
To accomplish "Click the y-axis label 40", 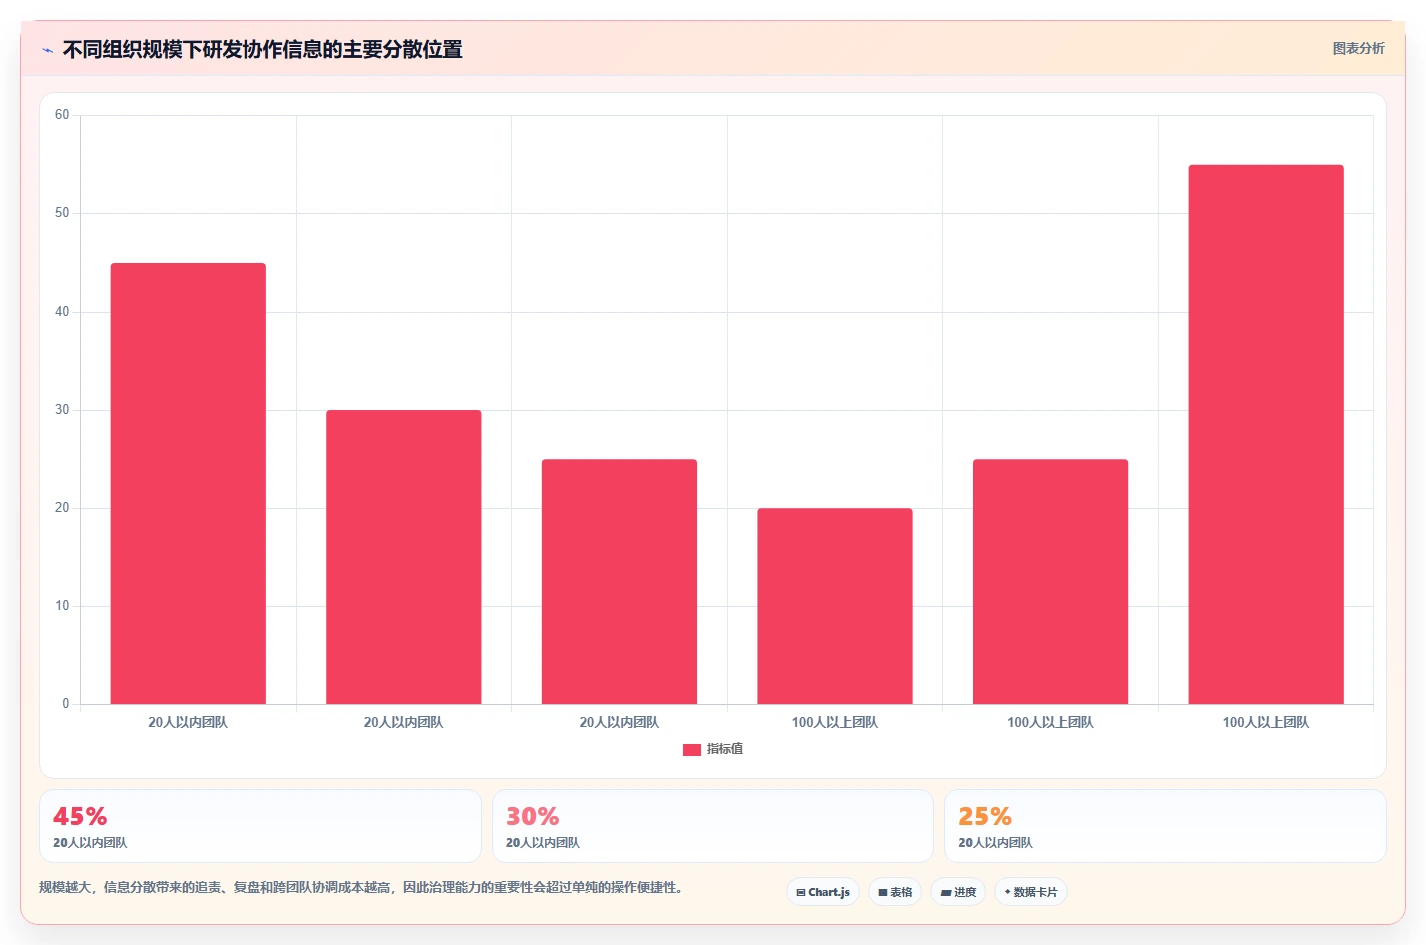I will [x=62, y=312].
